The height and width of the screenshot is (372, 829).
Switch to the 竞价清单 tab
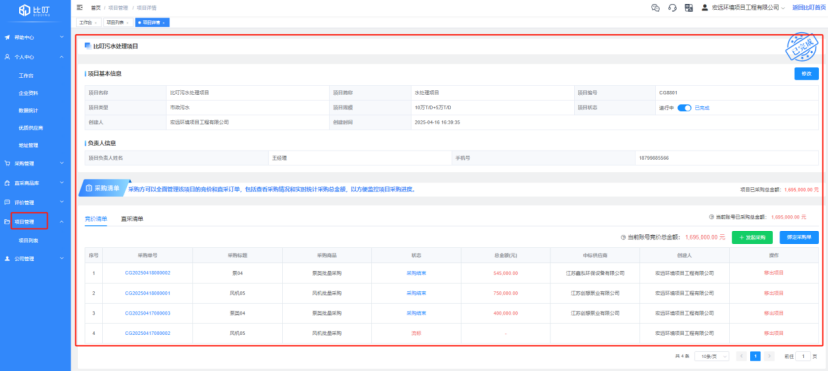pyautogui.click(x=96, y=219)
